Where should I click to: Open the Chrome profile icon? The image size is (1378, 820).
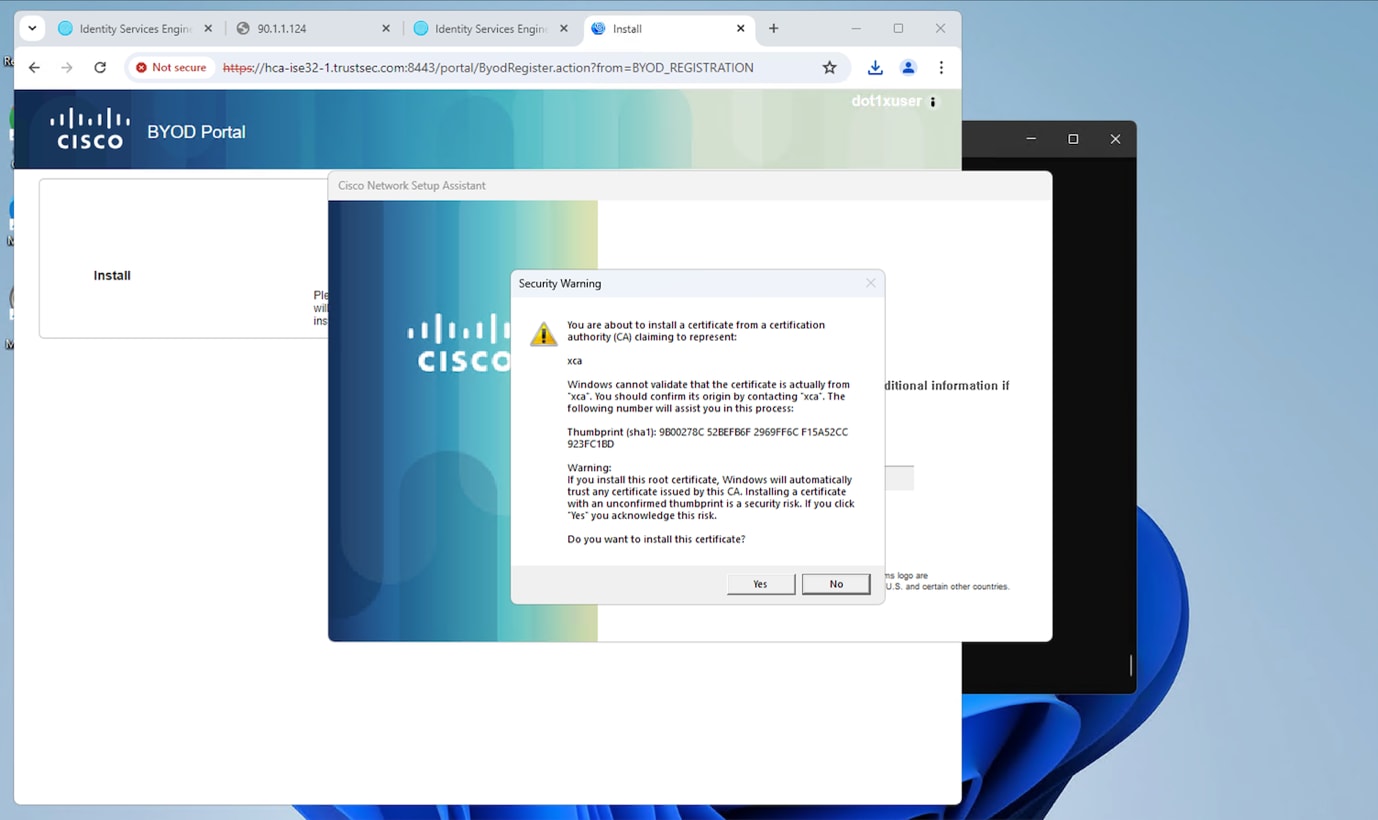[908, 68]
